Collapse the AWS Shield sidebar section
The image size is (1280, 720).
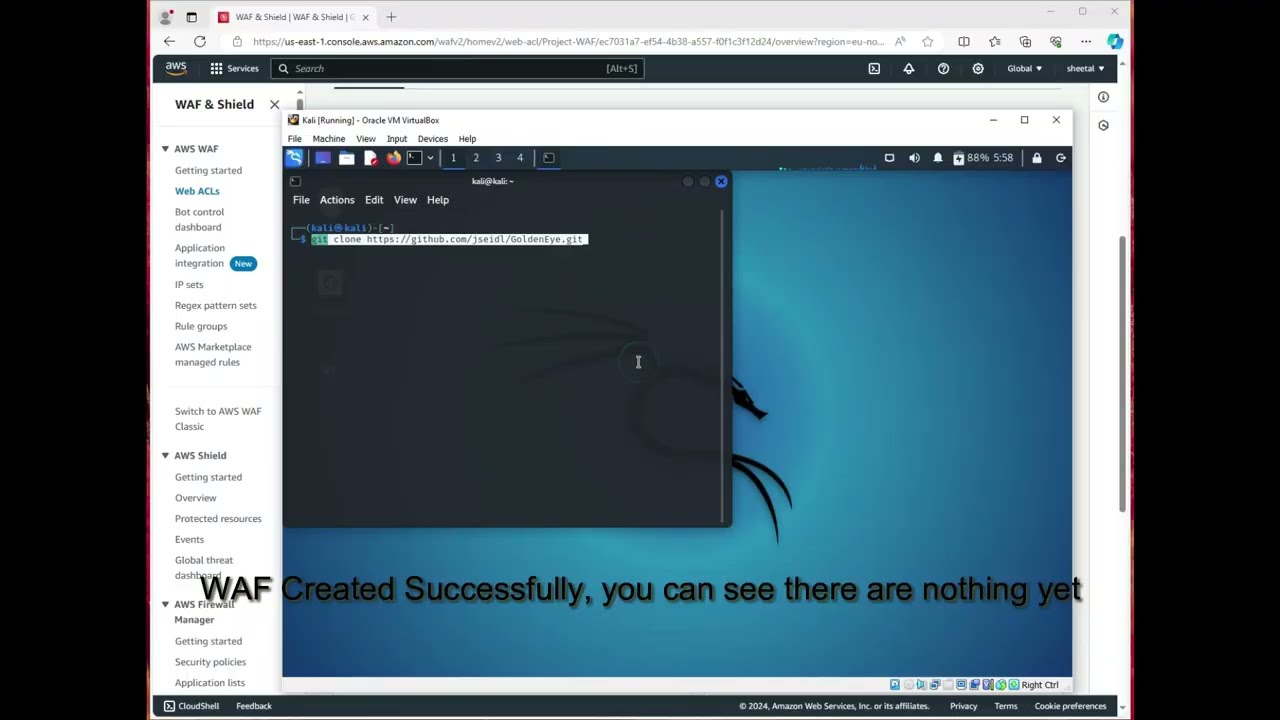(x=165, y=456)
